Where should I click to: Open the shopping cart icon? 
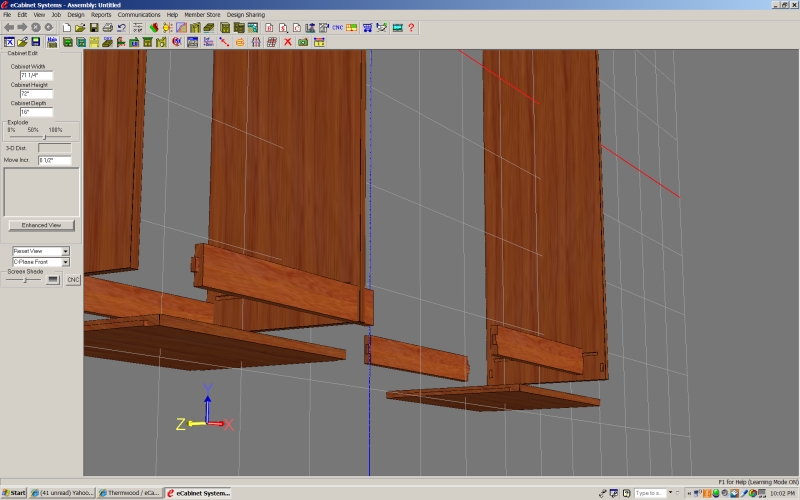tap(367, 28)
